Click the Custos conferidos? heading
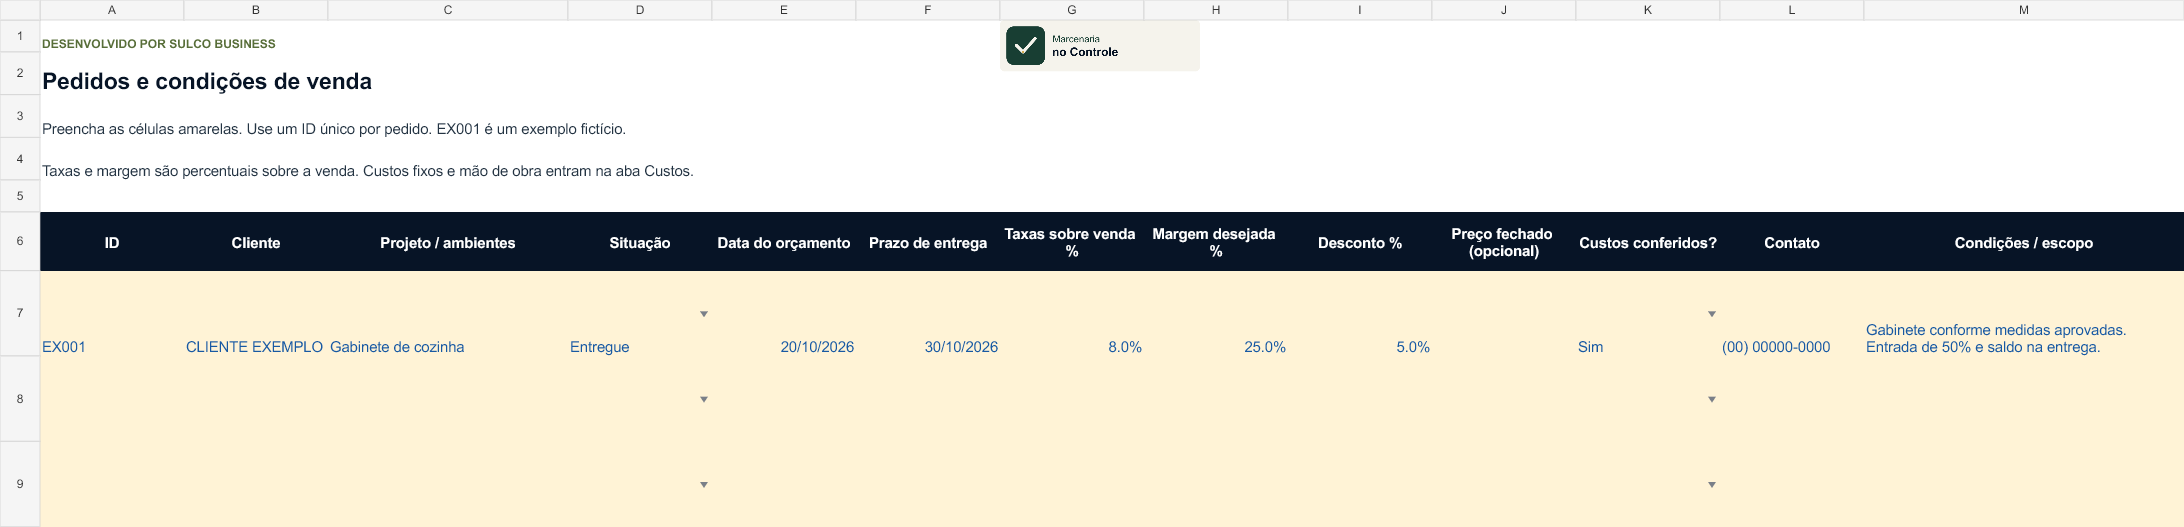The width and height of the screenshot is (2184, 527). 1648,242
